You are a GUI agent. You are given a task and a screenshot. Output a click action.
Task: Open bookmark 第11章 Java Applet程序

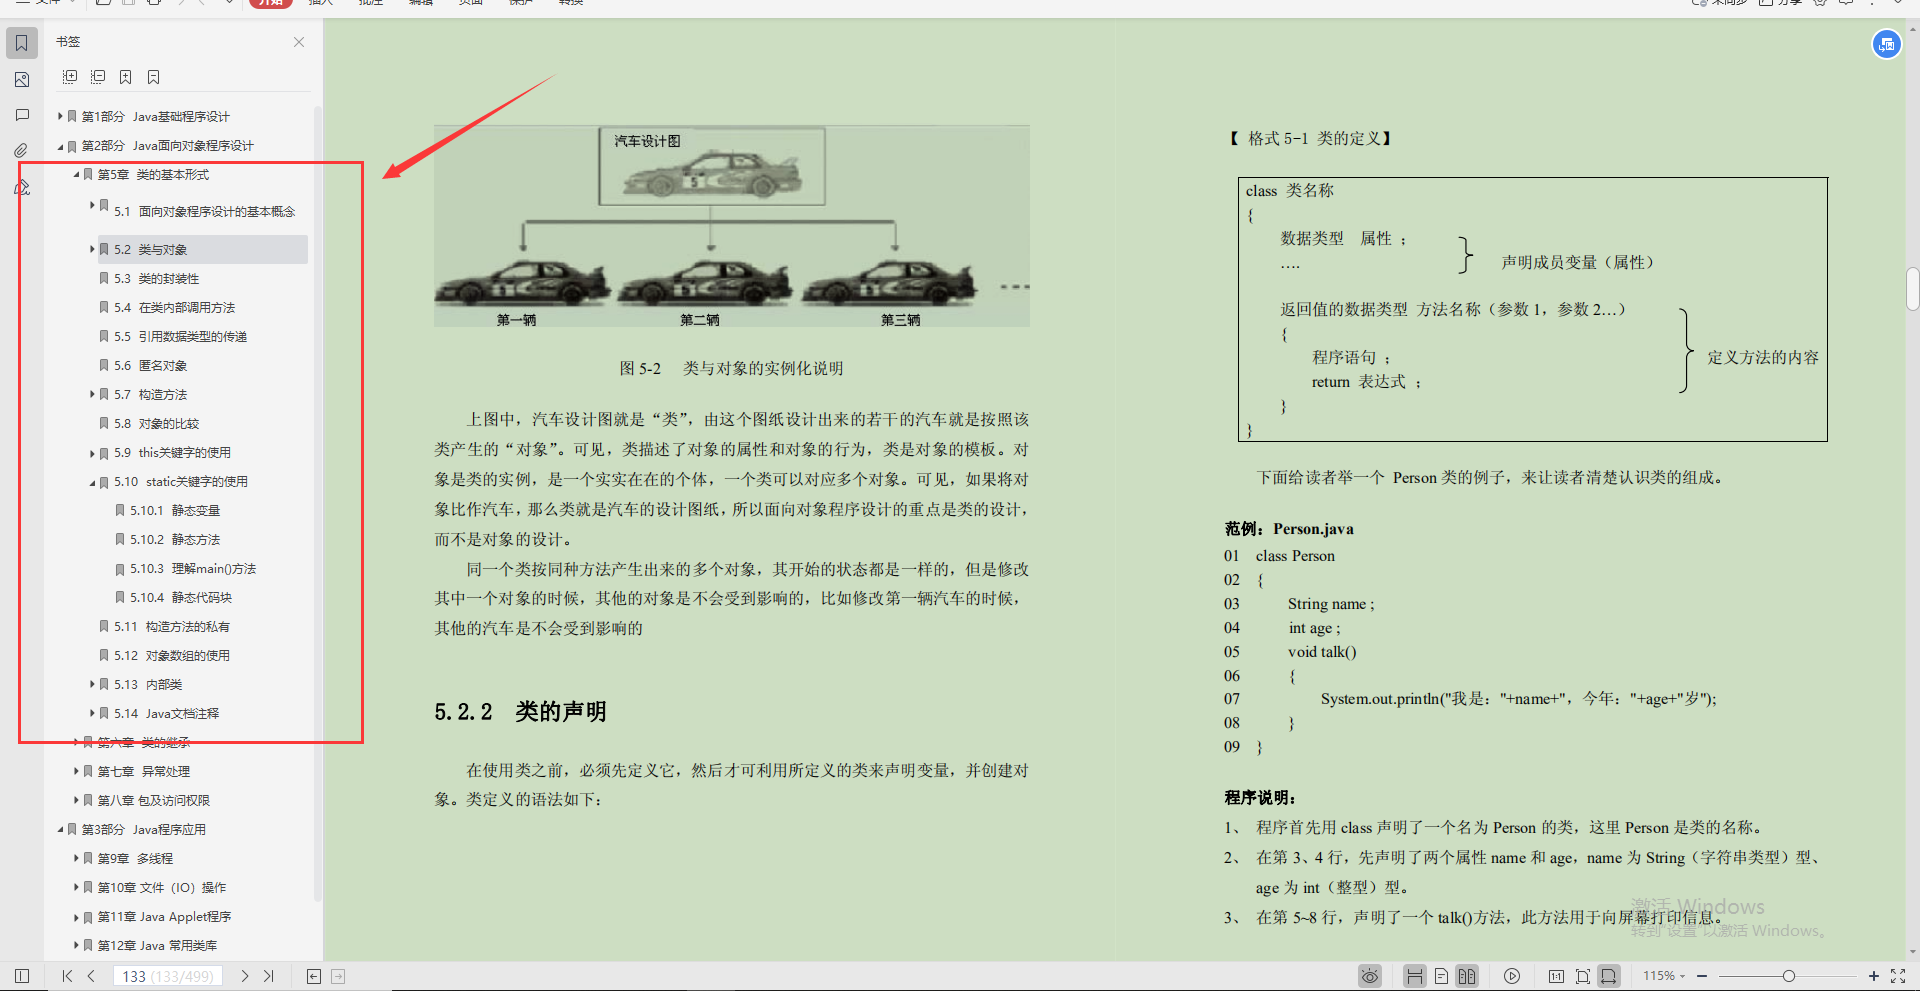[x=164, y=916]
